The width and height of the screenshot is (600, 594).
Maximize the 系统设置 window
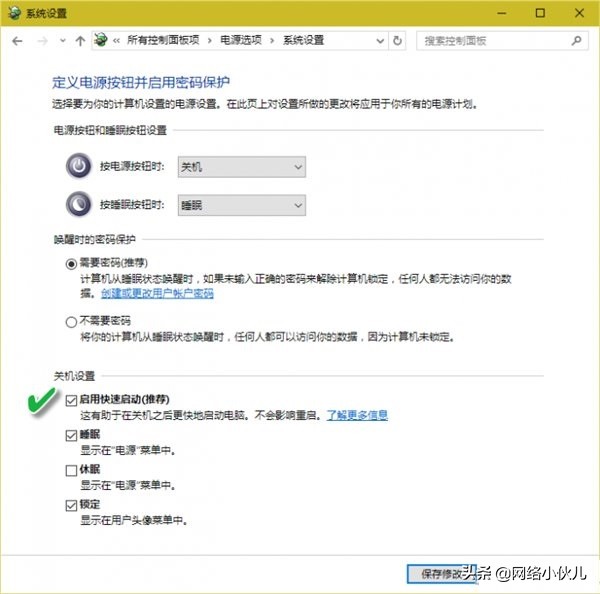point(540,13)
